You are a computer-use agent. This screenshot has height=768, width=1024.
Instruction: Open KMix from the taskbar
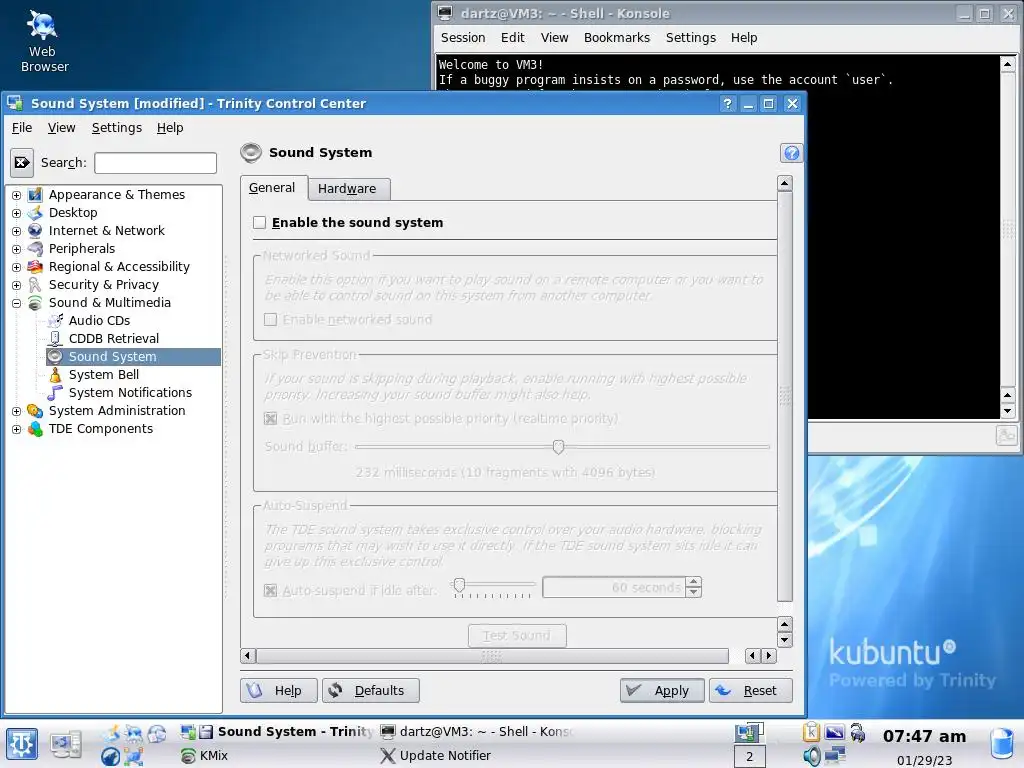[204, 756]
